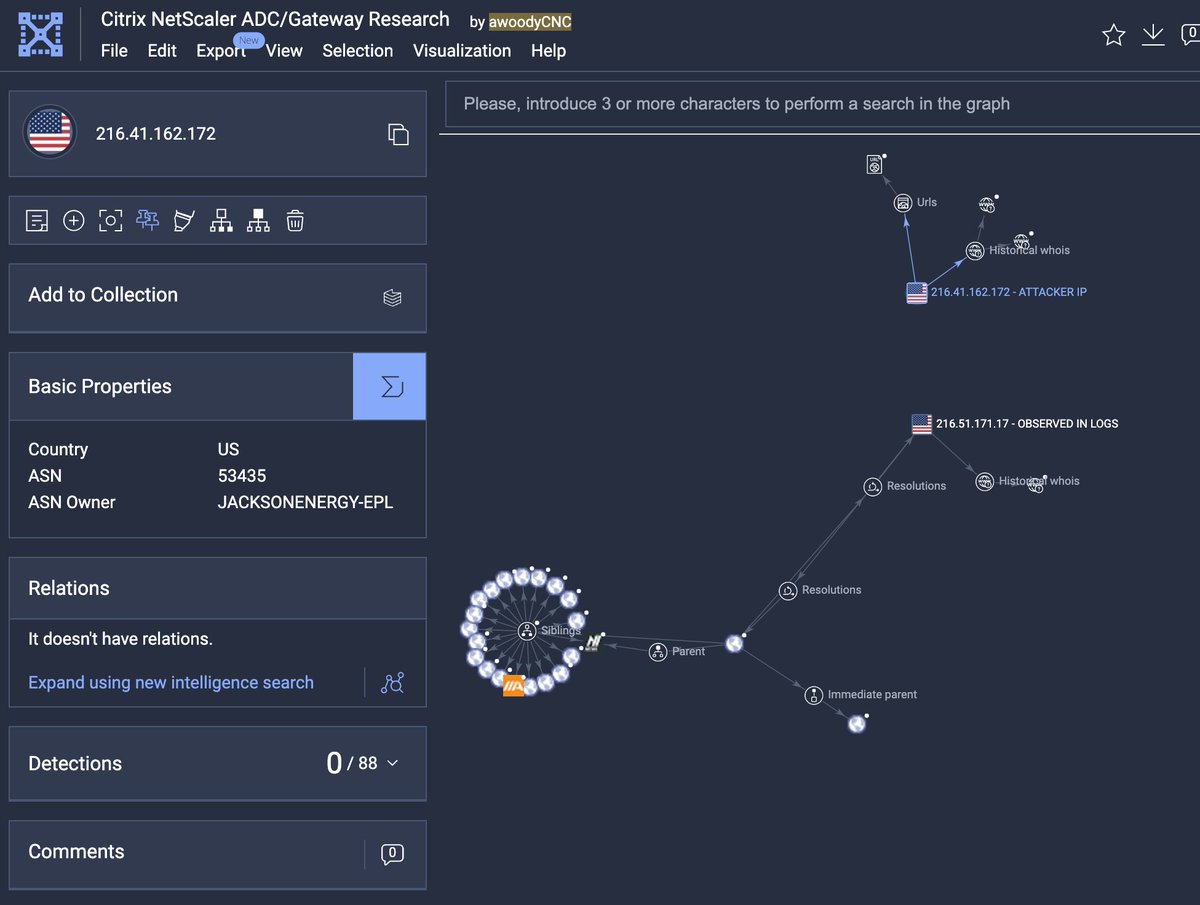
Task: Click the US flag avatar in header panel
Action: (x=50, y=132)
